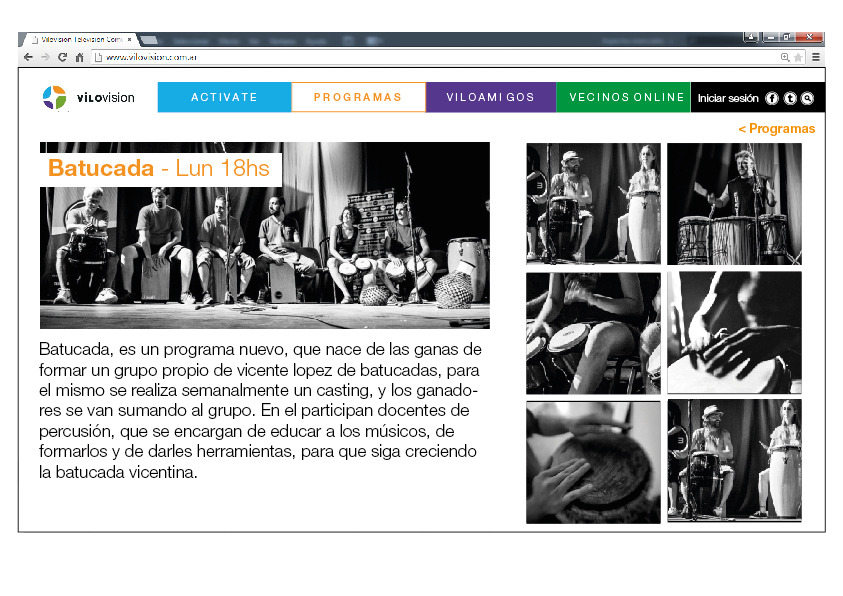Screen dimensions: 843x596
Task: Open the browser menu wrench icon
Action: [816, 57]
